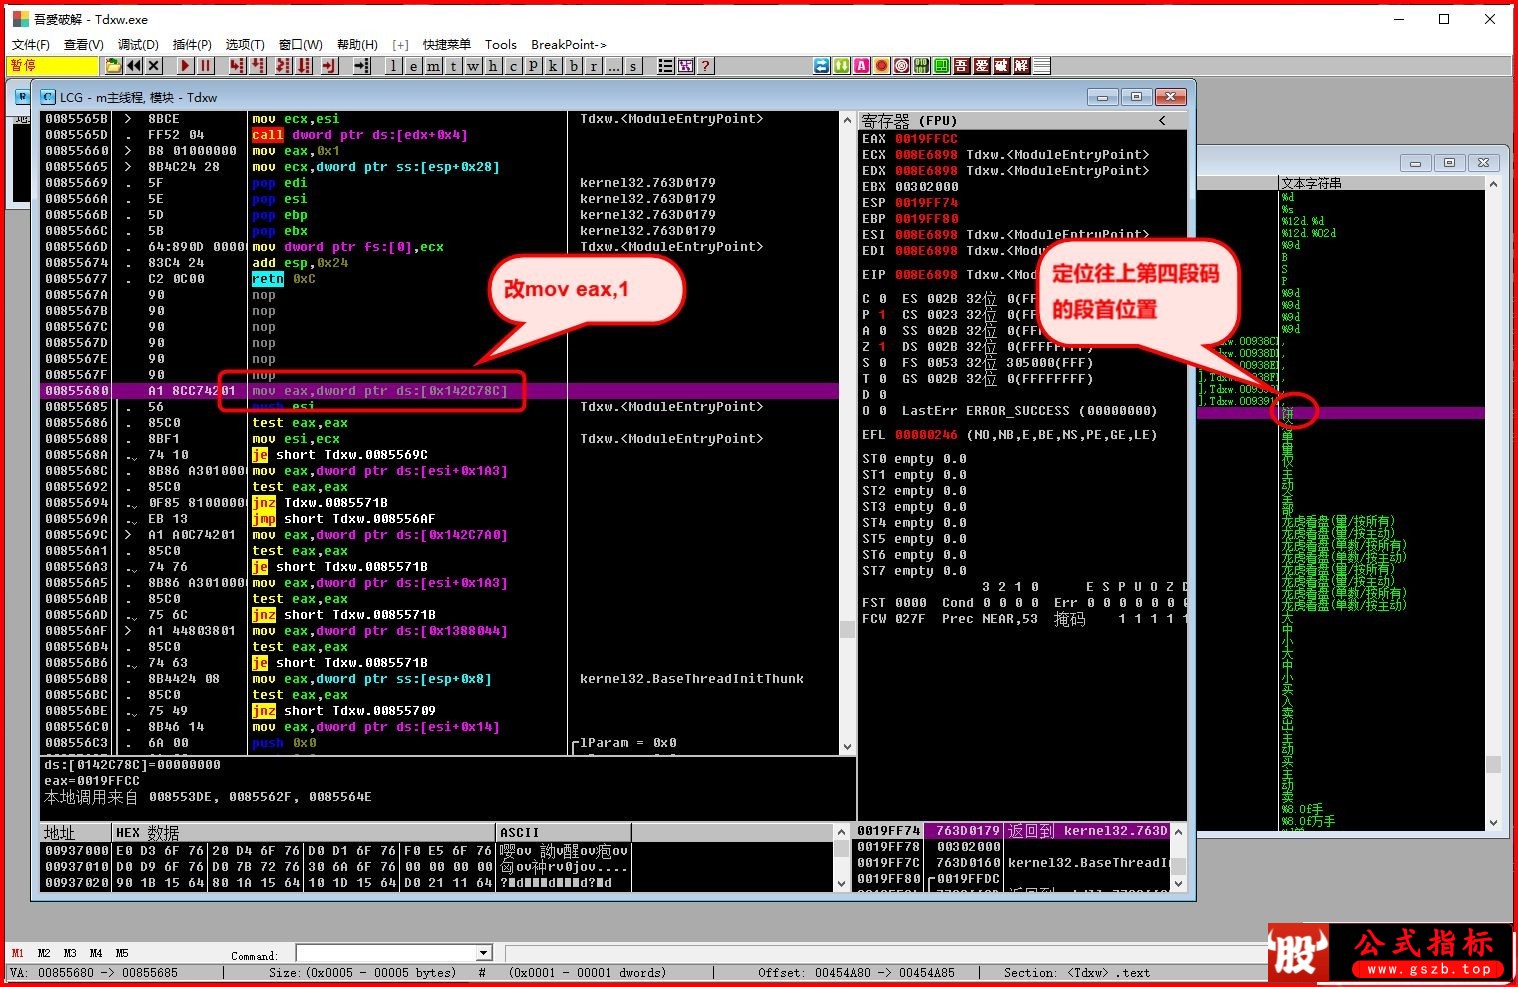Open the 调试(D) menu

click(x=138, y=45)
